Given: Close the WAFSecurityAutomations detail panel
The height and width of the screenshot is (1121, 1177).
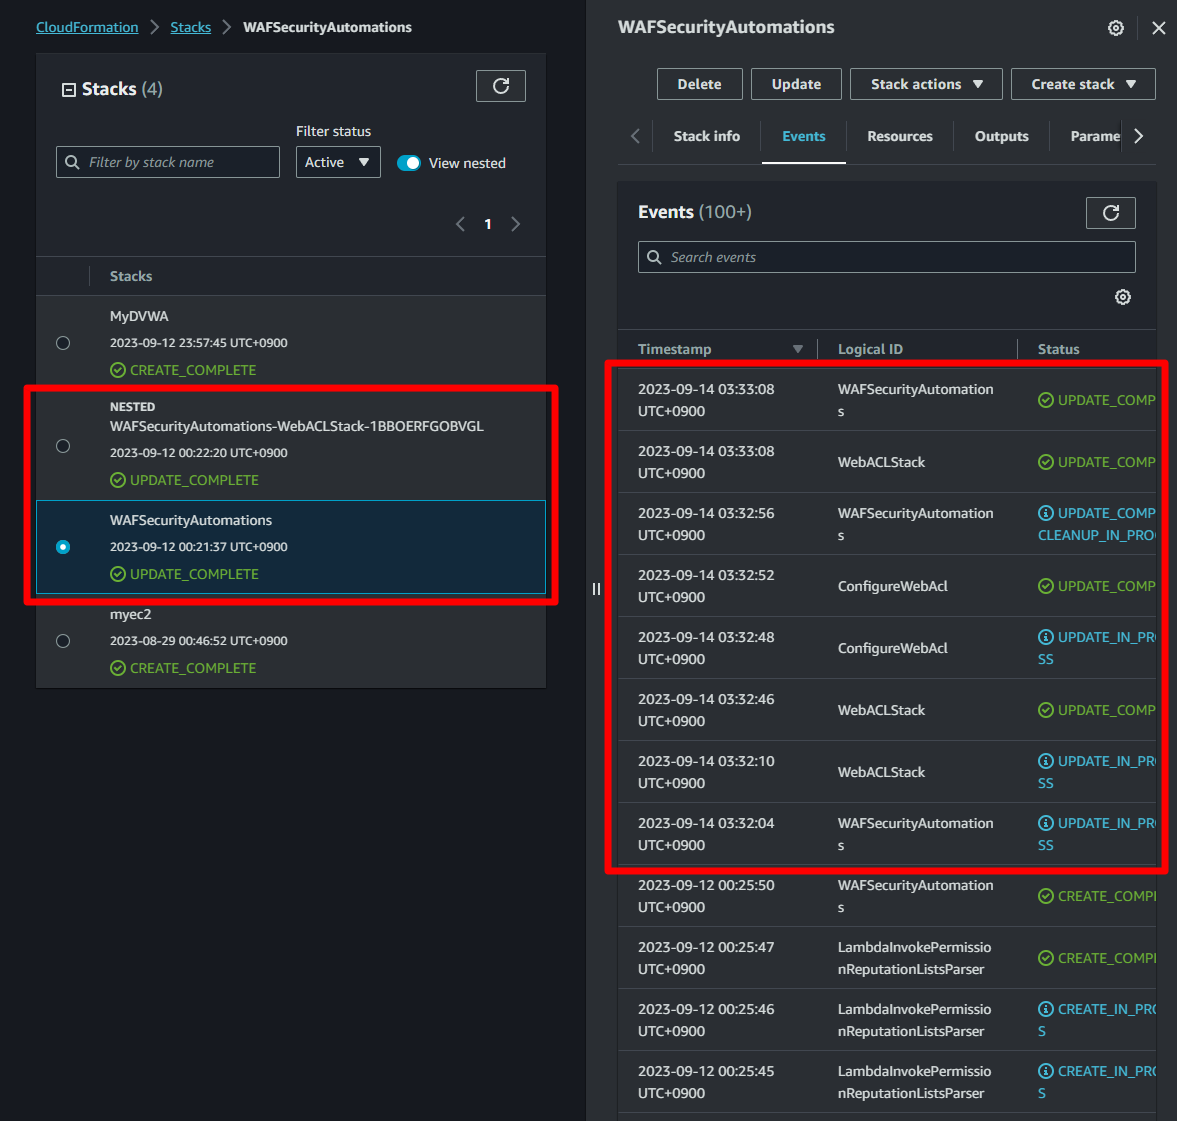Looking at the screenshot, I should coord(1158,28).
